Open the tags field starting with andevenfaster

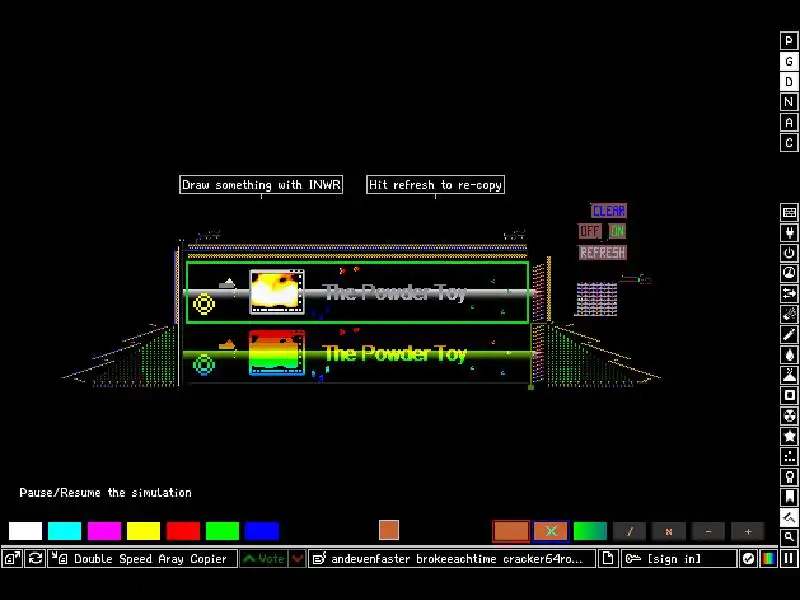(452, 559)
